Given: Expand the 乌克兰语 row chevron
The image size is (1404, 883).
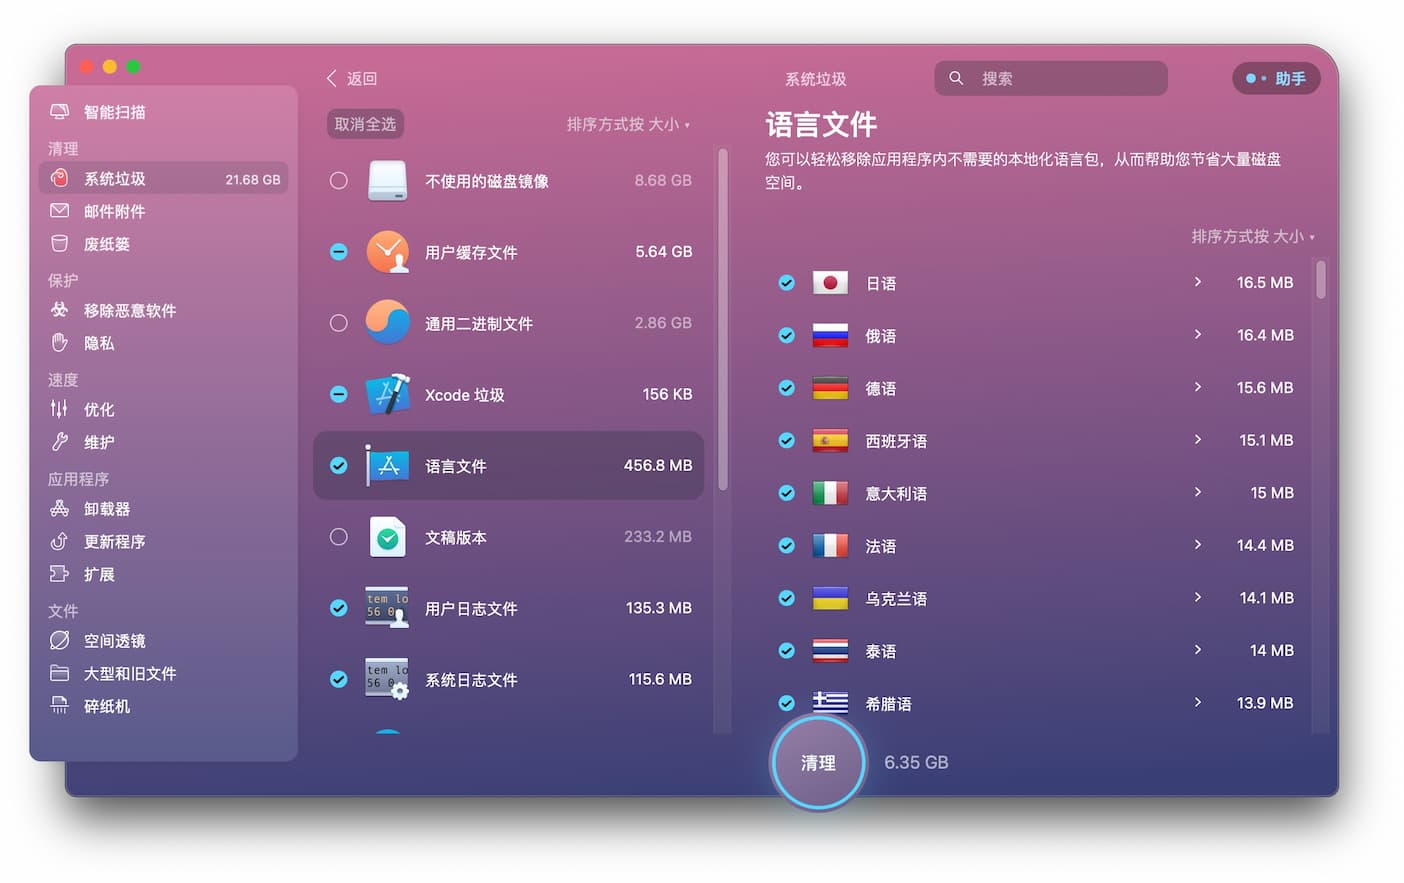Looking at the screenshot, I should (x=1198, y=597).
